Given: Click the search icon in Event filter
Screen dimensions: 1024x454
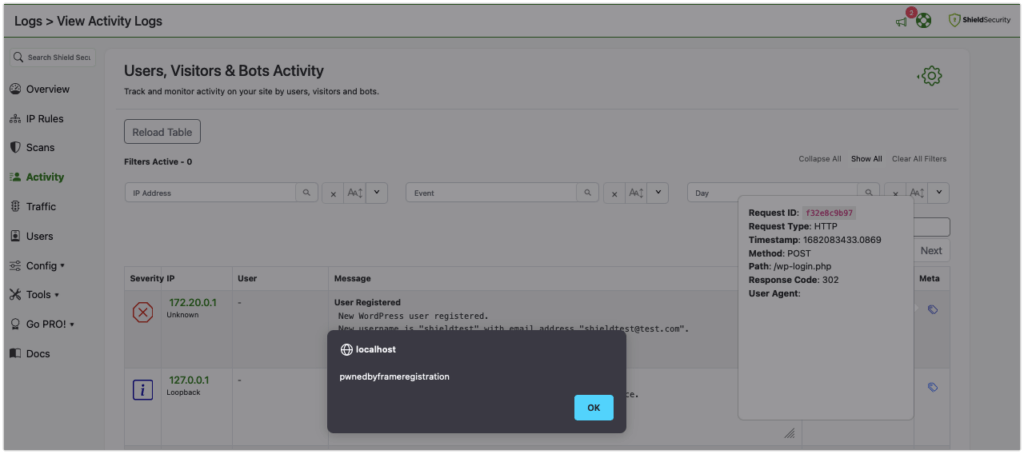Looking at the screenshot, I should point(590,193).
